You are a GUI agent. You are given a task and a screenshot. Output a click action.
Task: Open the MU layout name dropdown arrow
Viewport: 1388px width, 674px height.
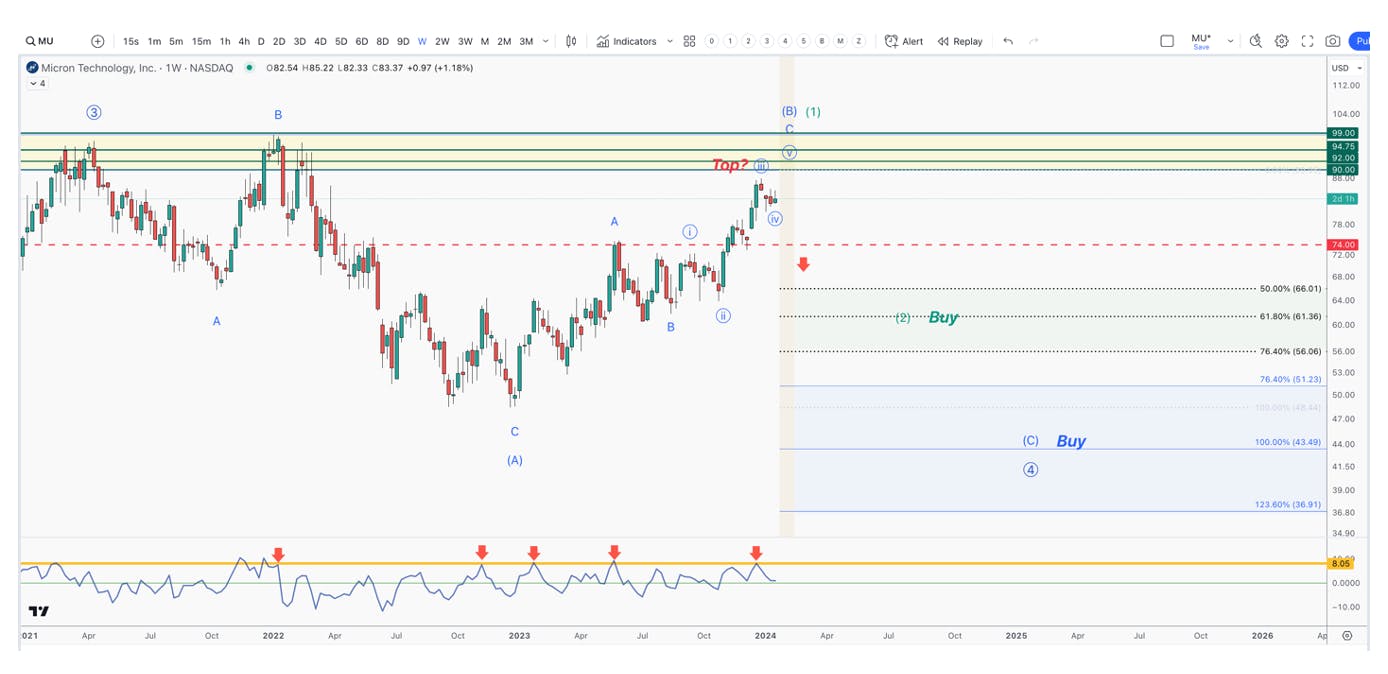(x=1230, y=41)
